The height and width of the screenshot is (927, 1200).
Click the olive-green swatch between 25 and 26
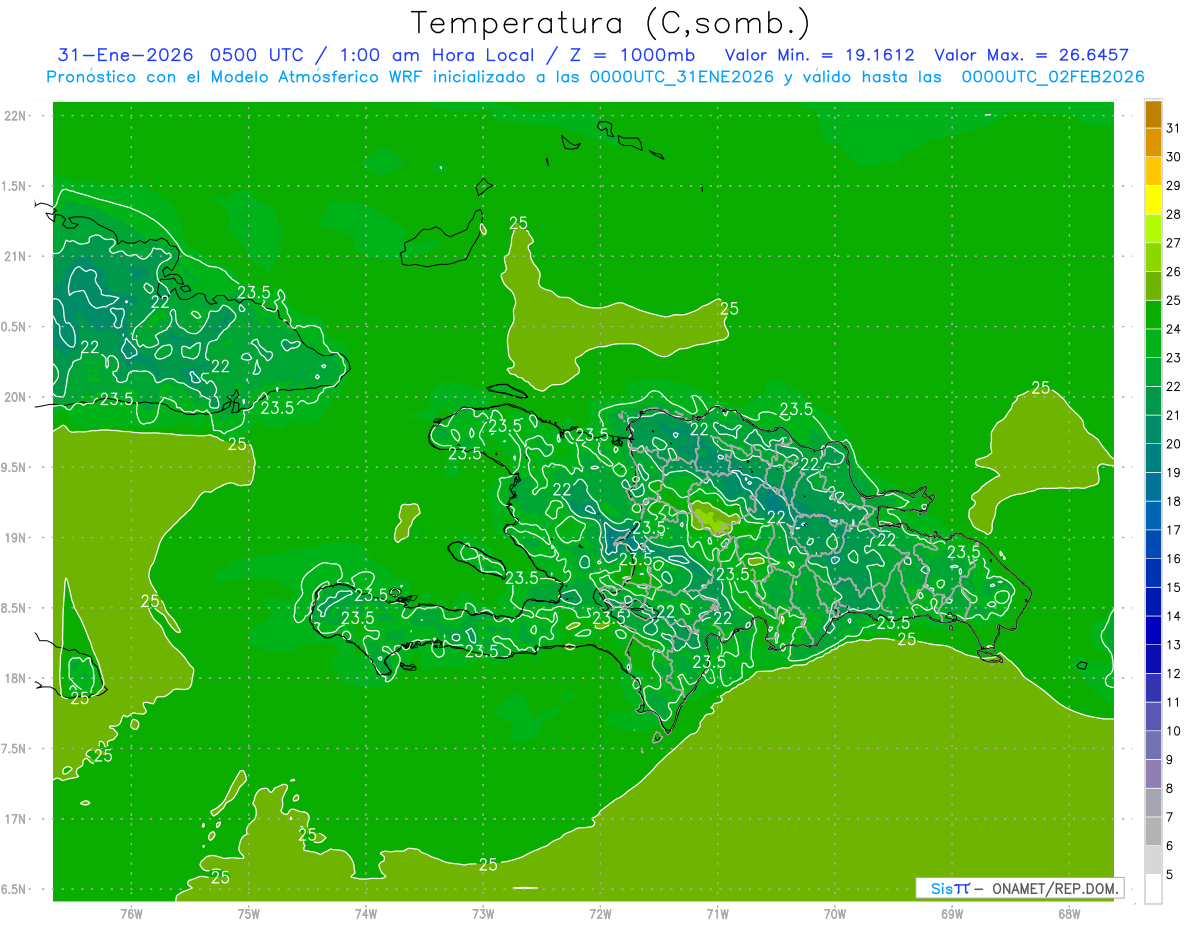(x=1153, y=286)
